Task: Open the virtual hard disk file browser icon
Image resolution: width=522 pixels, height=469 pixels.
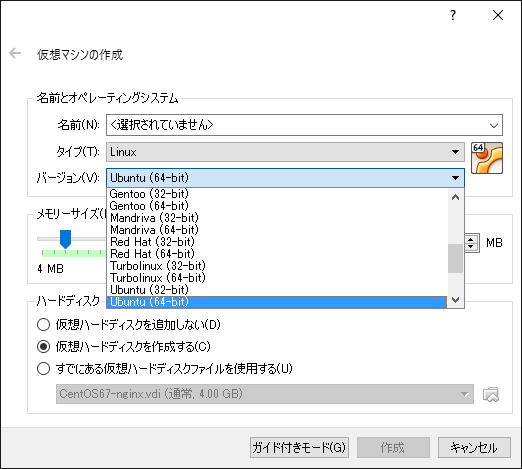Action: [x=491, y=394]
